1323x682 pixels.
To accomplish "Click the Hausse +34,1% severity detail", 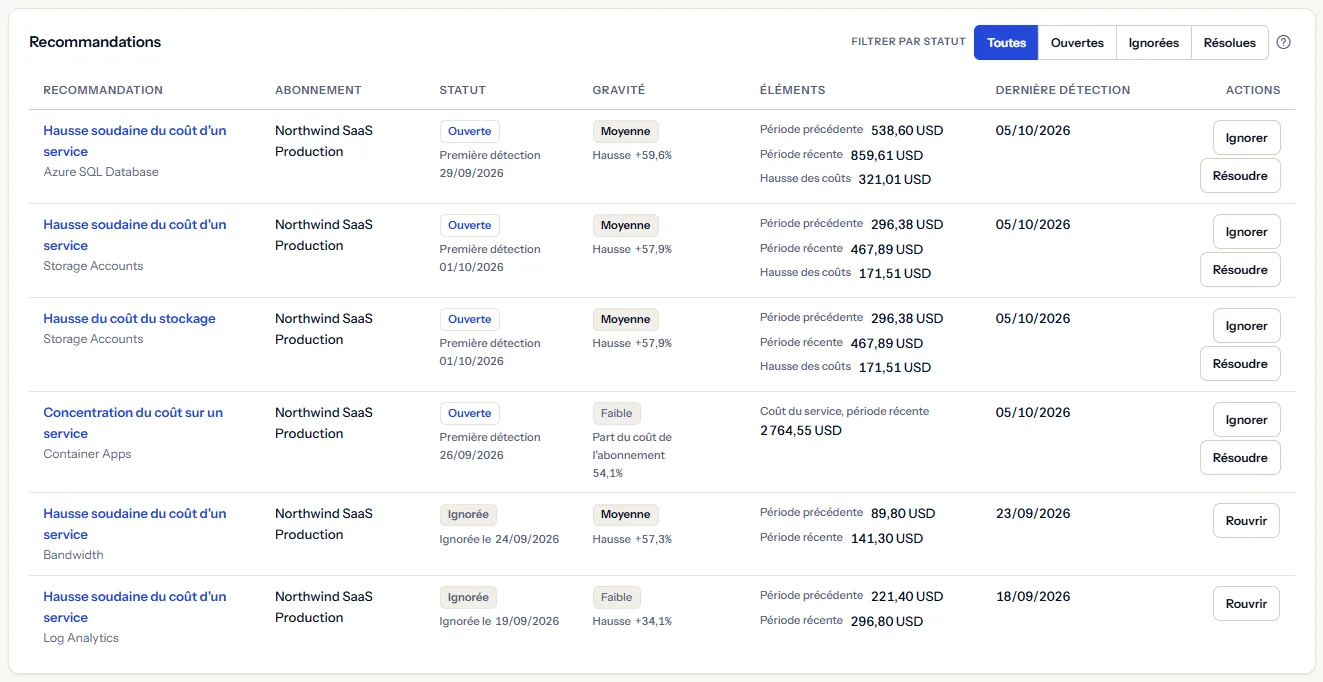I will pyautogui.click(x=632, y=622).
